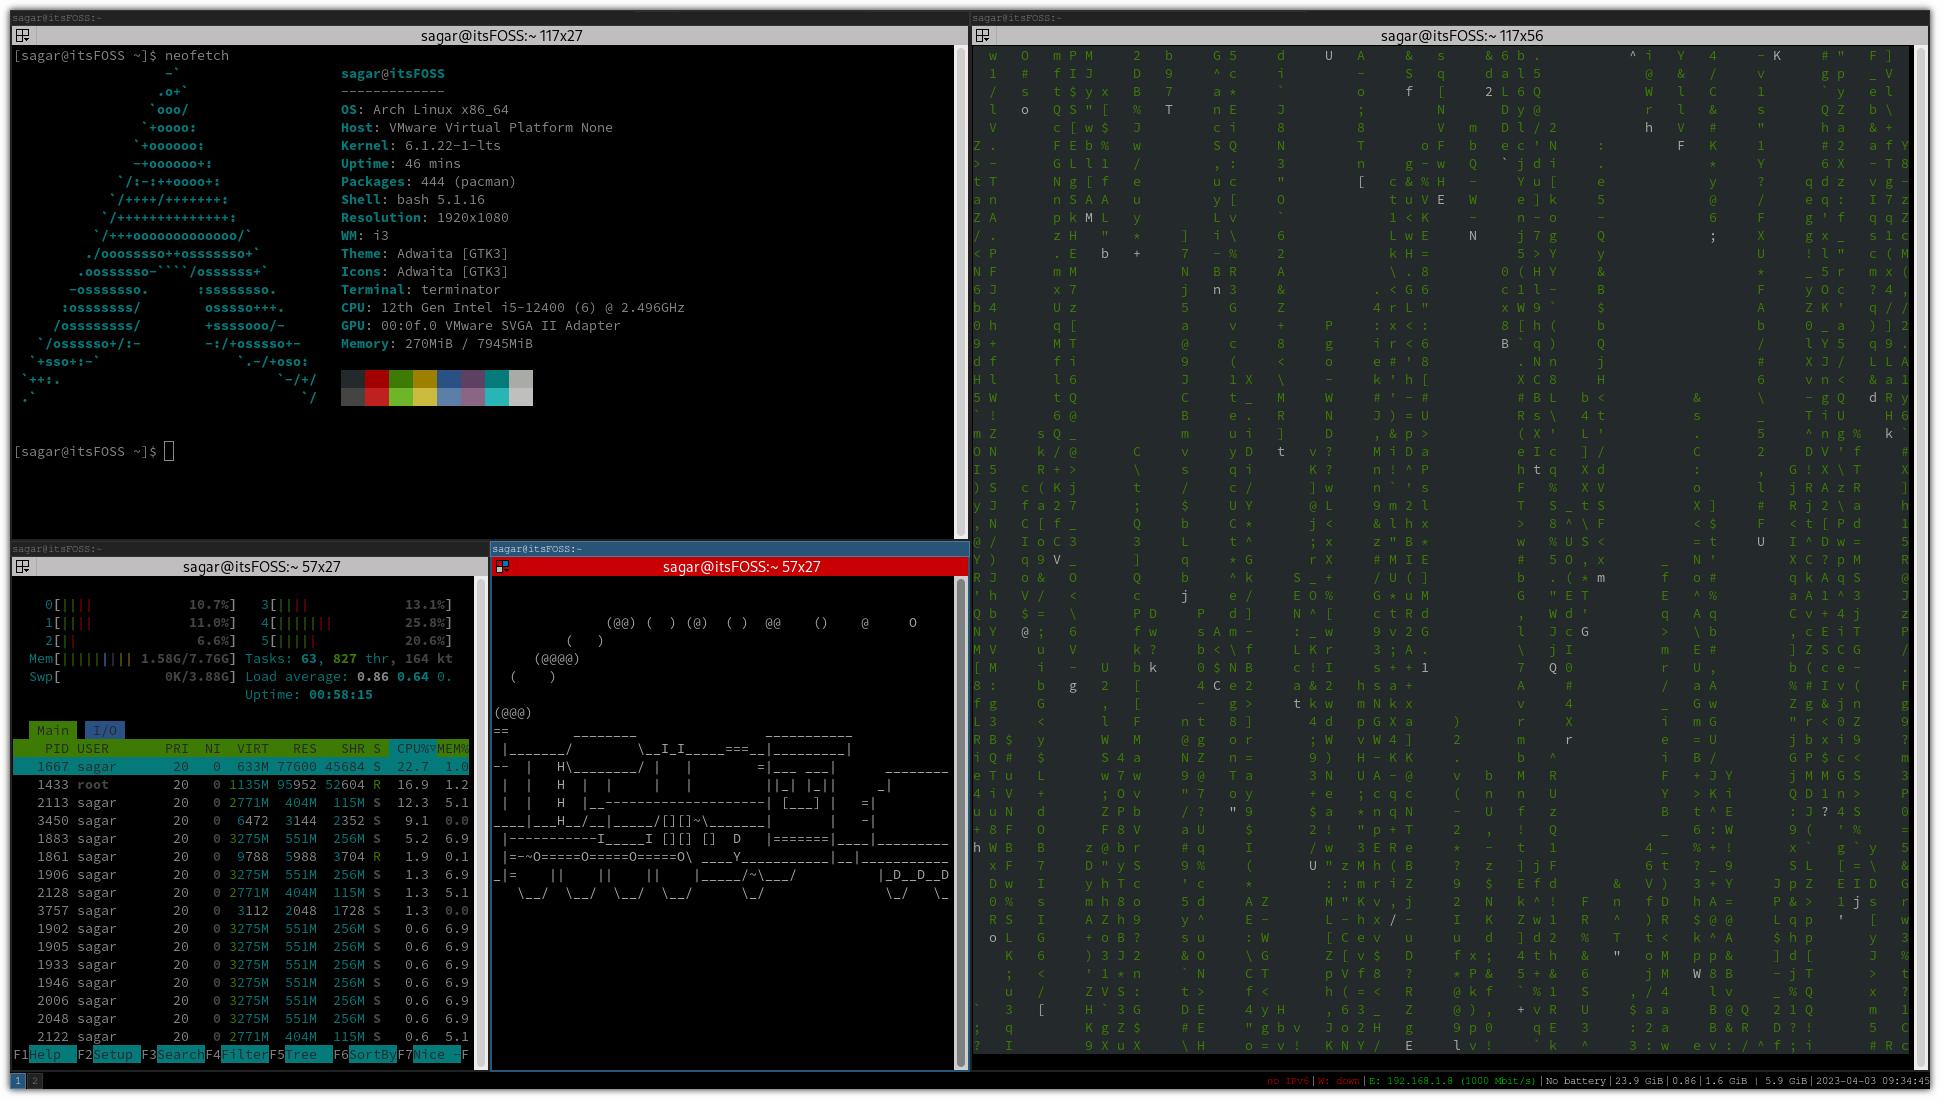Click the htop terminal's group icon
This screenshot has height=1101, width=1942.
(x=22, y=567)
